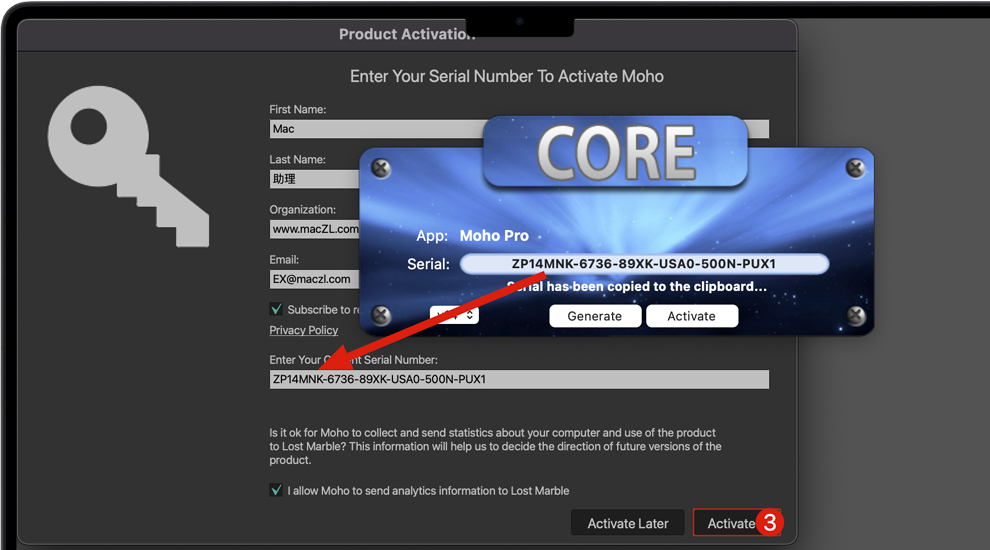Open the Privacy Policy link

point(304,330)
